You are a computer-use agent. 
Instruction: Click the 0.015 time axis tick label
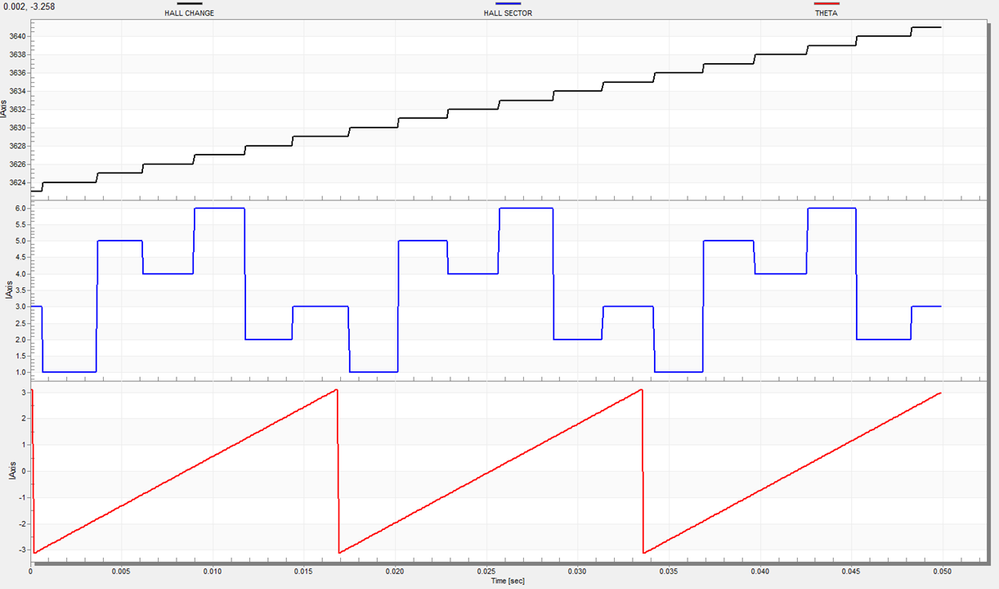303,572
